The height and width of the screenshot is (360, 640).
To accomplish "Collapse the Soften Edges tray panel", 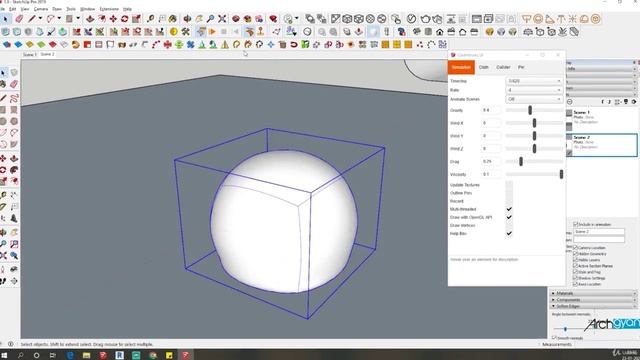I will tap(593, 306).
